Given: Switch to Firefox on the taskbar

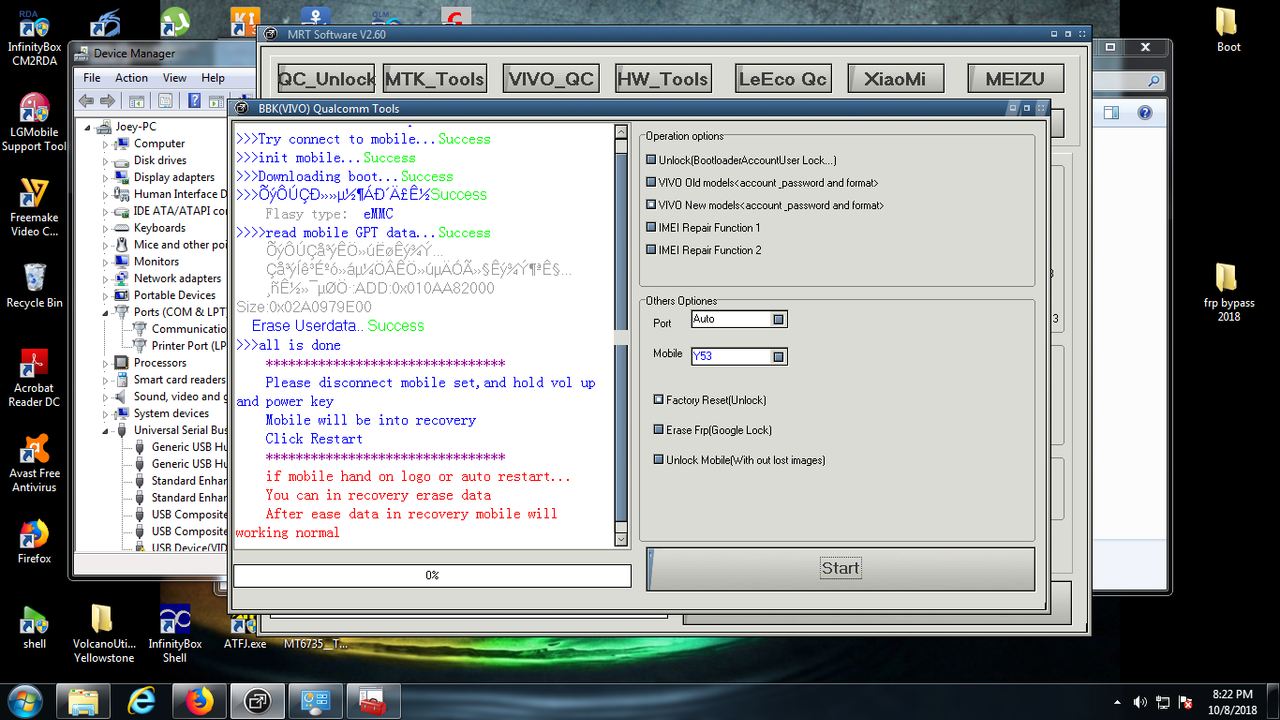Looking at the screenshot, I should 197,700.
